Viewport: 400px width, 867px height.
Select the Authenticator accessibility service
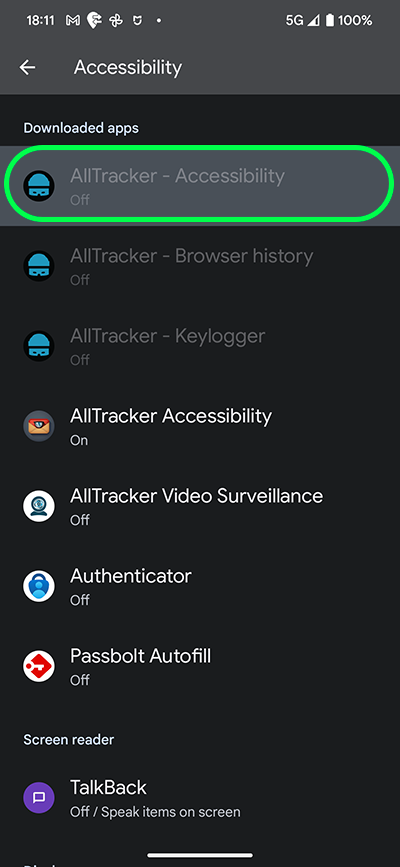(x=200, y=586)
